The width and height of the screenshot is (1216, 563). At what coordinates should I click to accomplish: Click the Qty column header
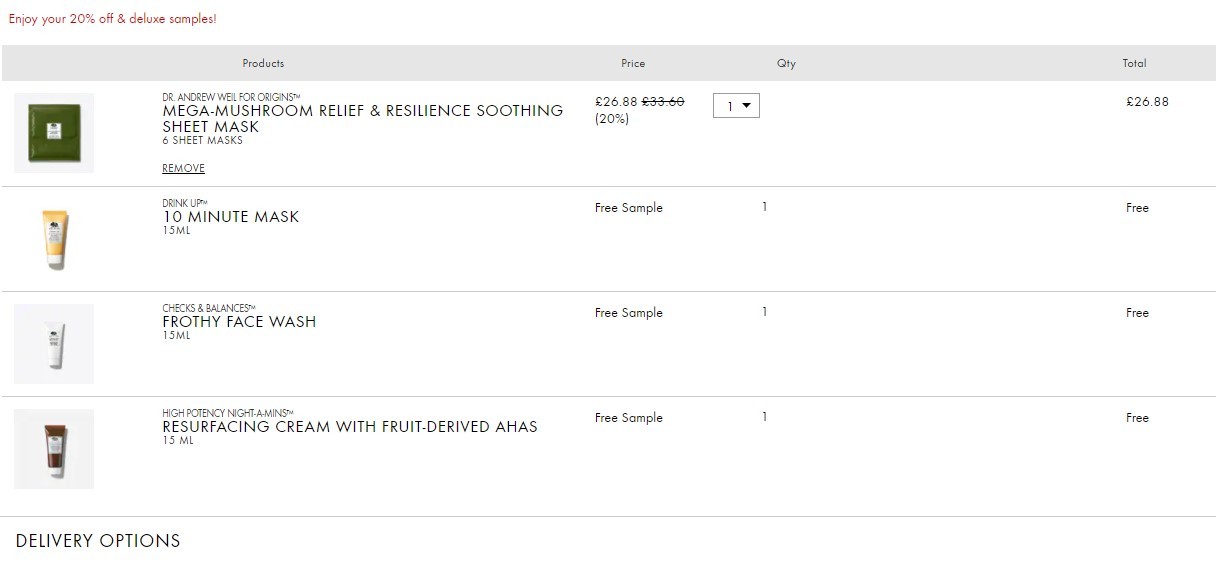tap(786, 63)
